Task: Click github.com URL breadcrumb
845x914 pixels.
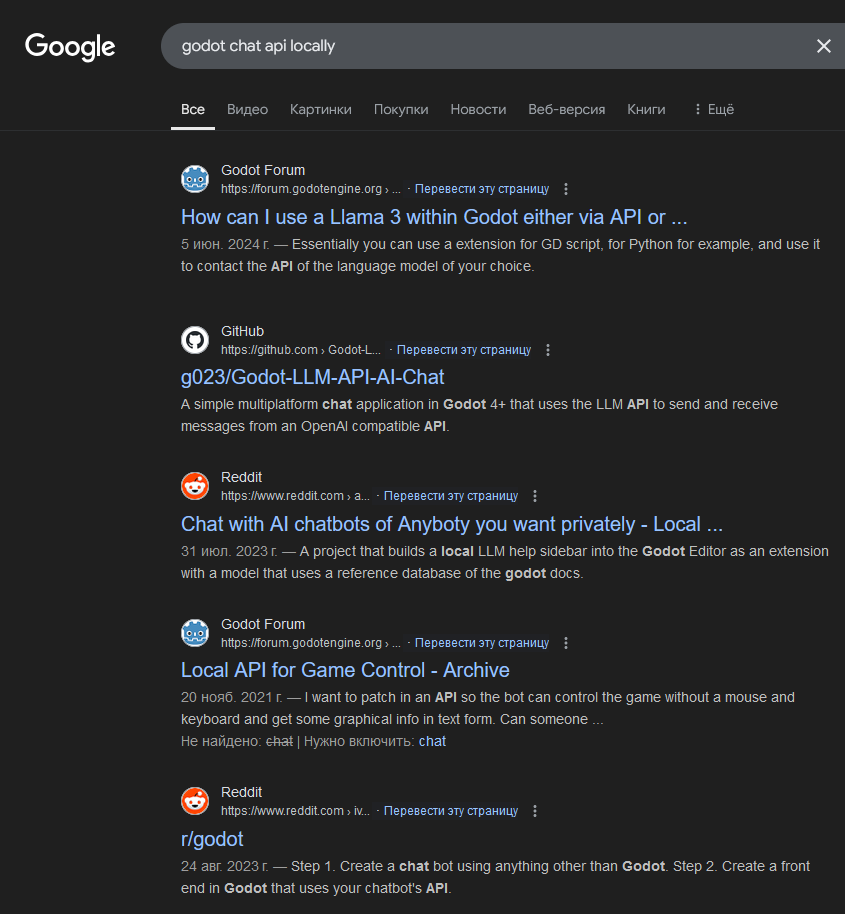Action: pos(301,350)
